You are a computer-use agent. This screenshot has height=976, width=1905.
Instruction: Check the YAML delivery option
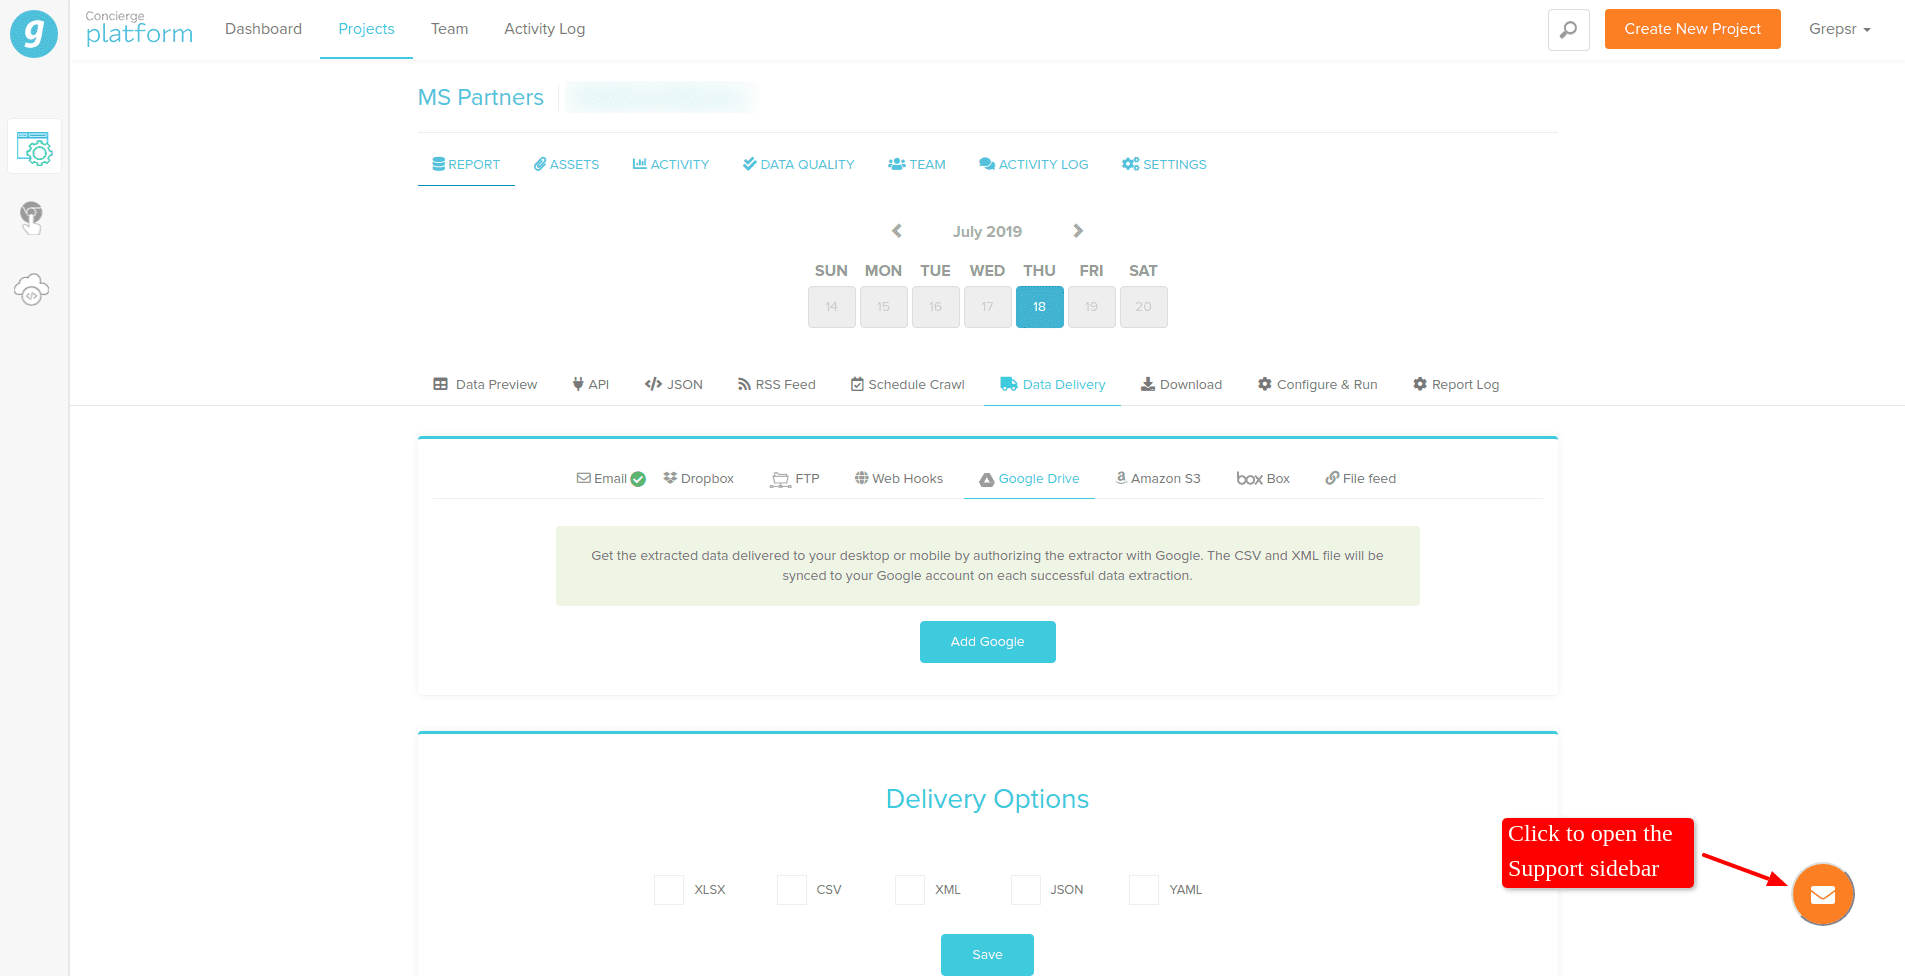[x=1144, y=890]
